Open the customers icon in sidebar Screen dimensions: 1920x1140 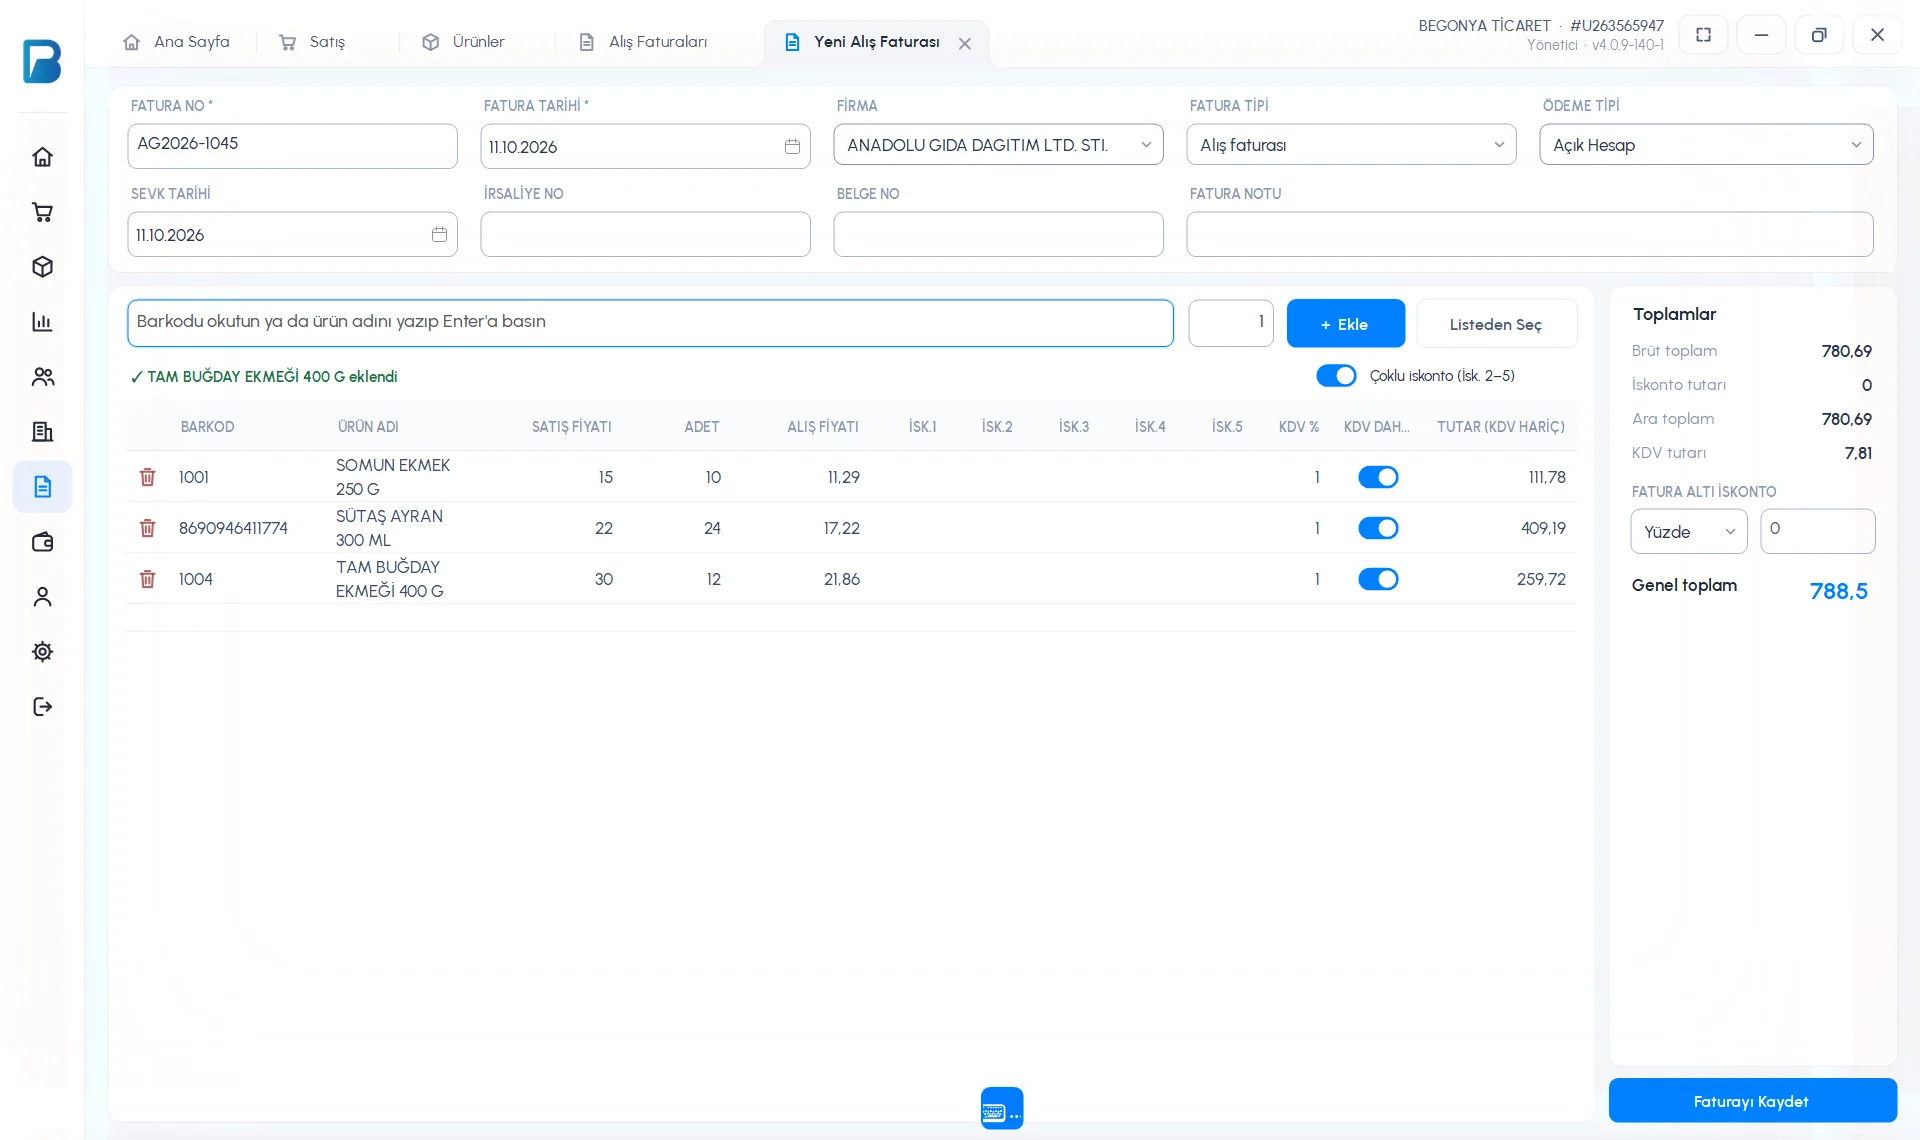42,377
